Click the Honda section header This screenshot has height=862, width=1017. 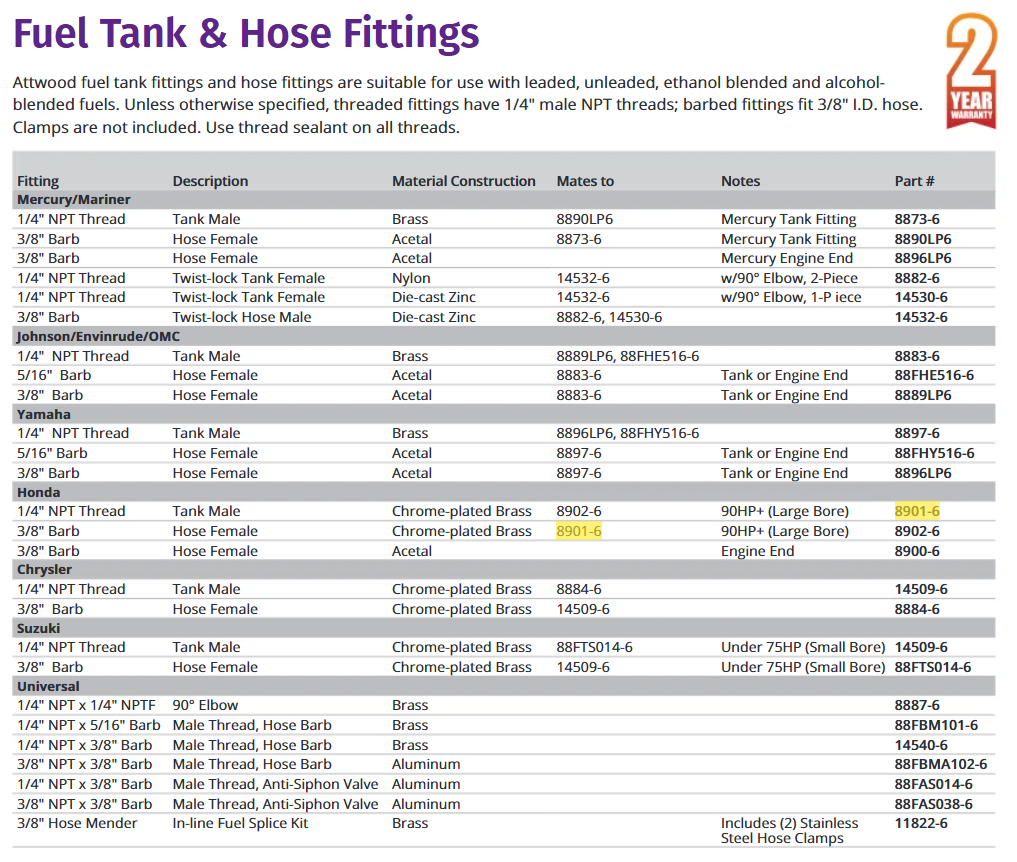click(39, 492)
